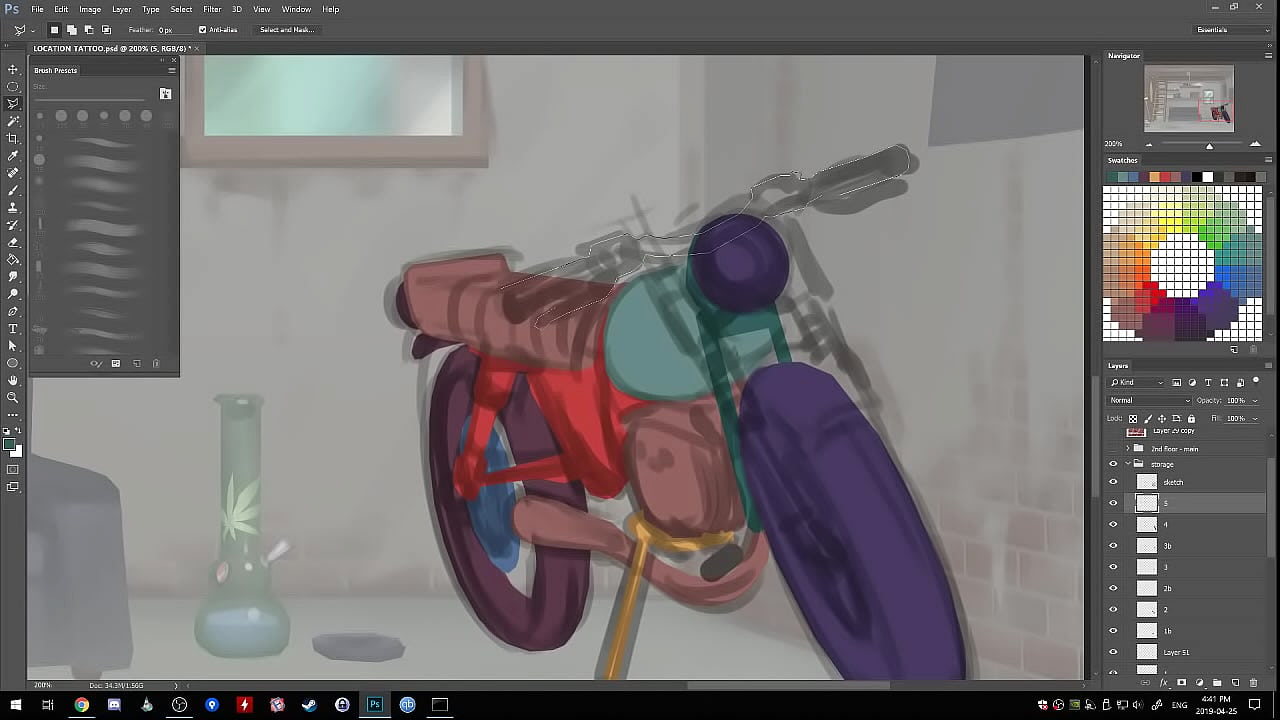
Task: Toggle the Anti-alias checkbox
Action: [x=202, y=30]
